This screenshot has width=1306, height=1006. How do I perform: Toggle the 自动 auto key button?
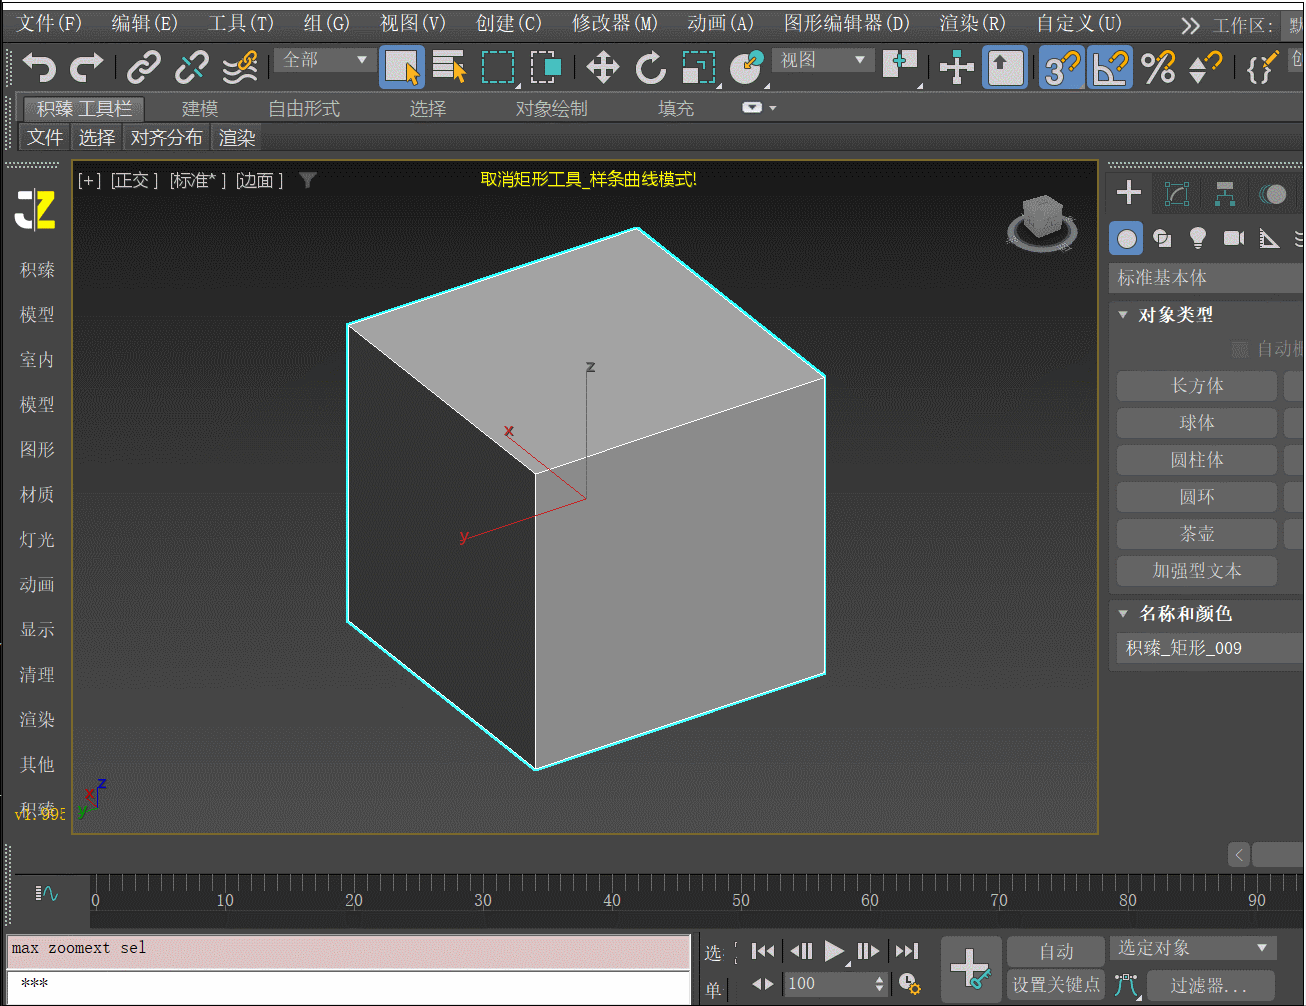(1056, 951)
